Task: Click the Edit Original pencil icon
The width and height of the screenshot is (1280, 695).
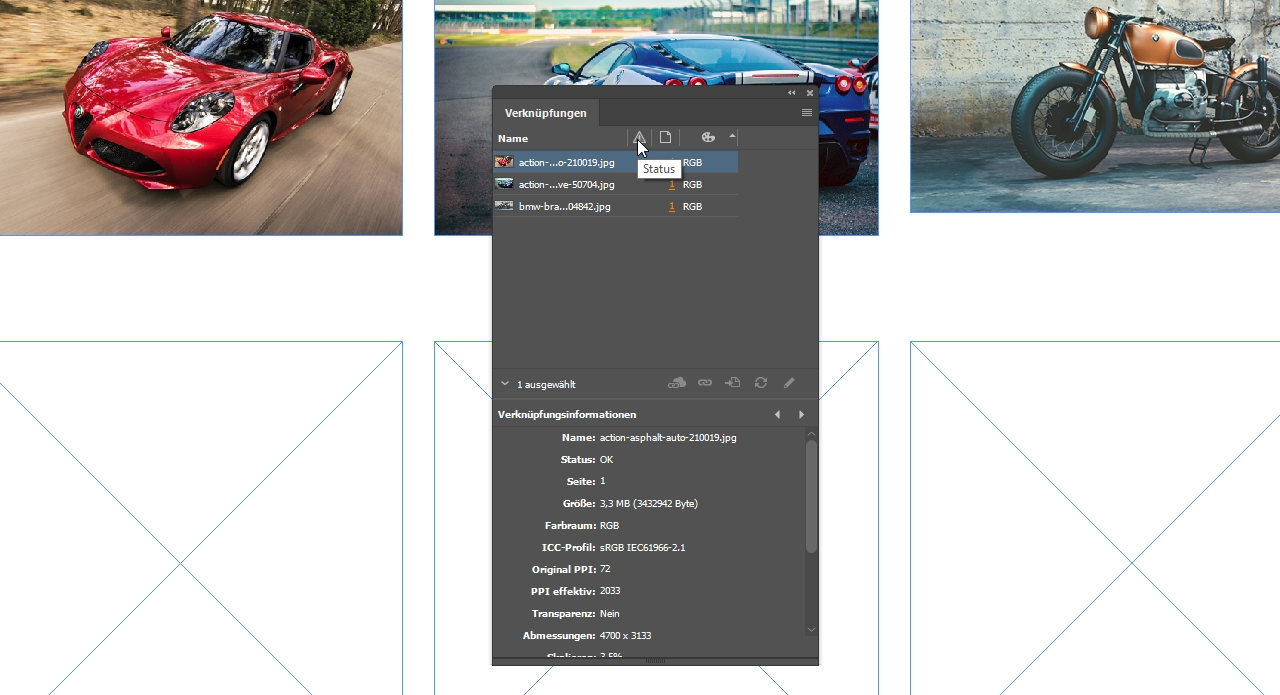Action: tap(789, 383)
